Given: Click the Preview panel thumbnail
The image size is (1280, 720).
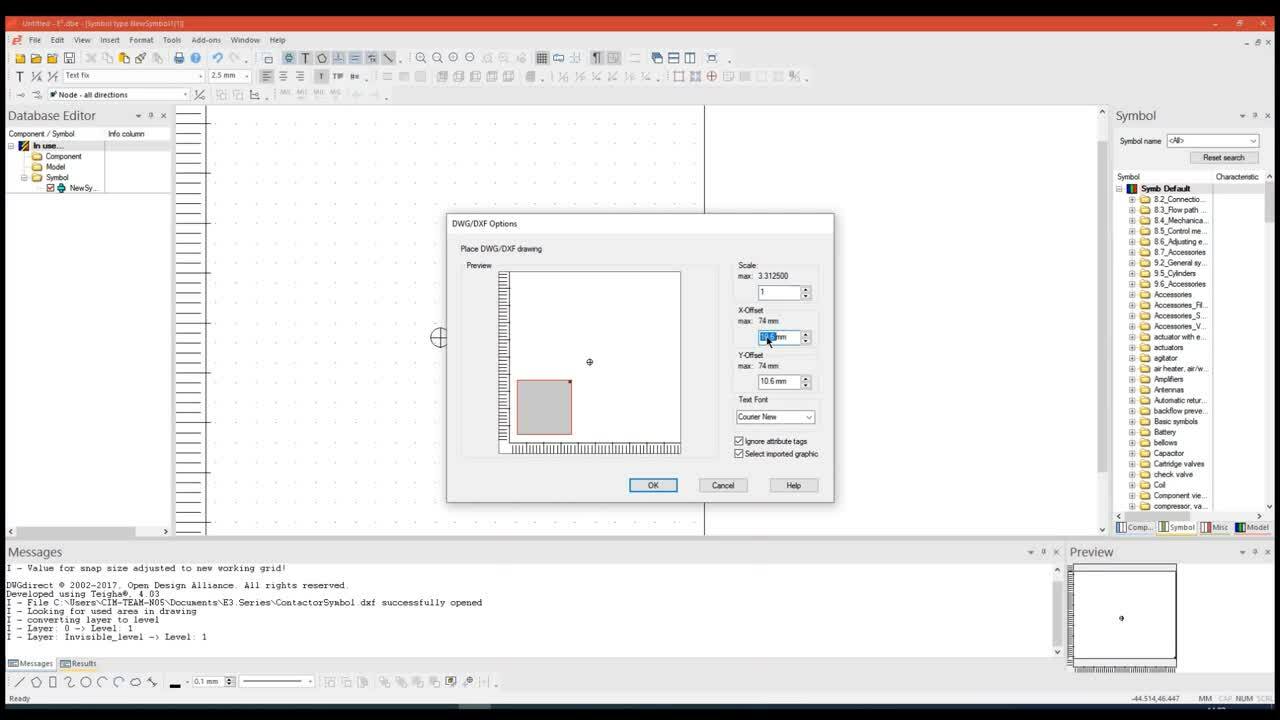Looking at the screenshot, I should pos(1122,617).
